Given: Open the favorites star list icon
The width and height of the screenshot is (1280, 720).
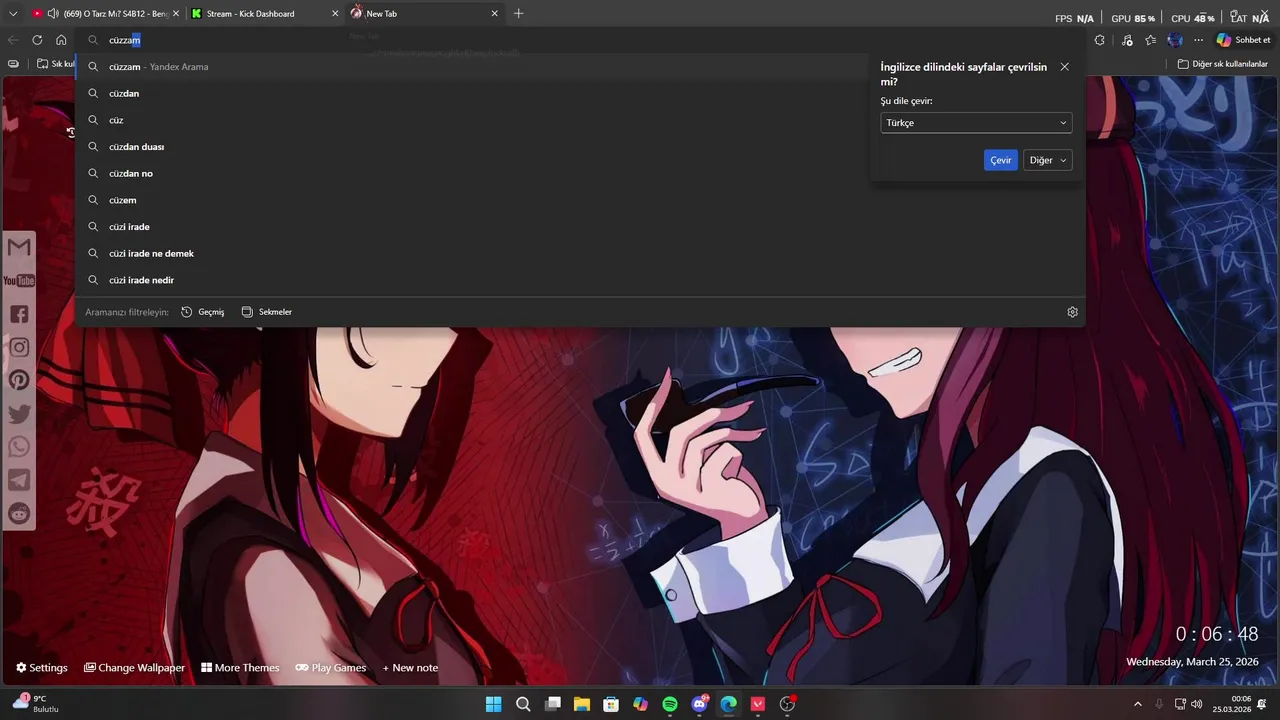Looking at the screenshot, I should coord(1151,40).
